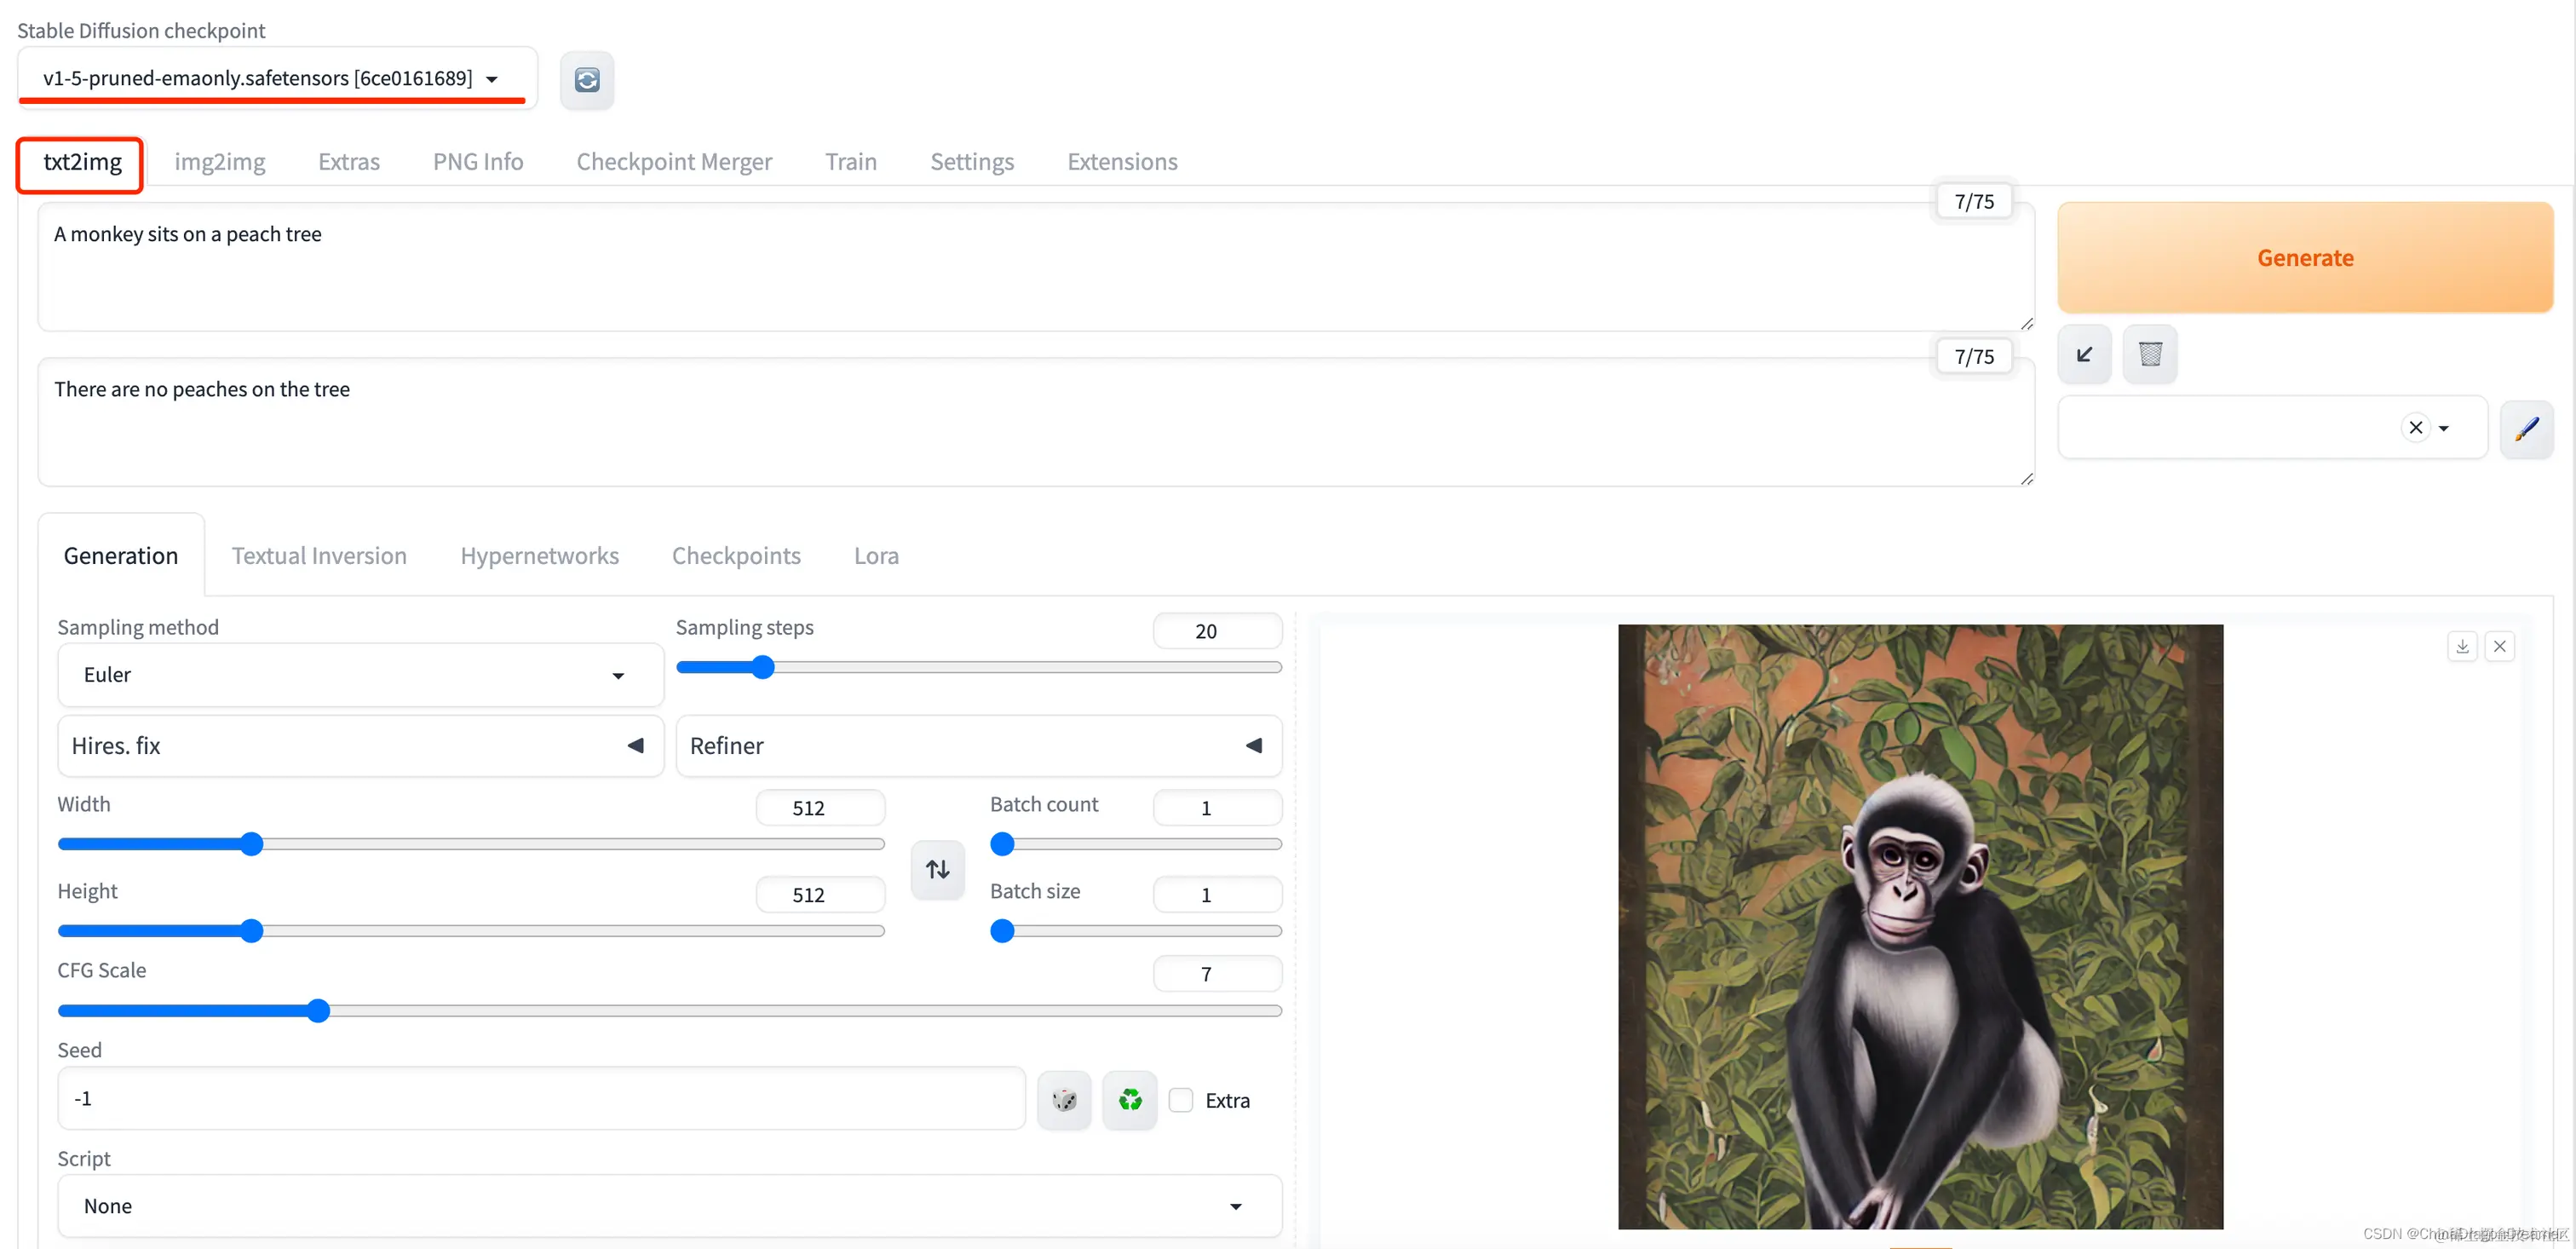The image size is (2576, 1249).
Task: Click the CFG Scale slider handle
Action: pos(318,1011)
